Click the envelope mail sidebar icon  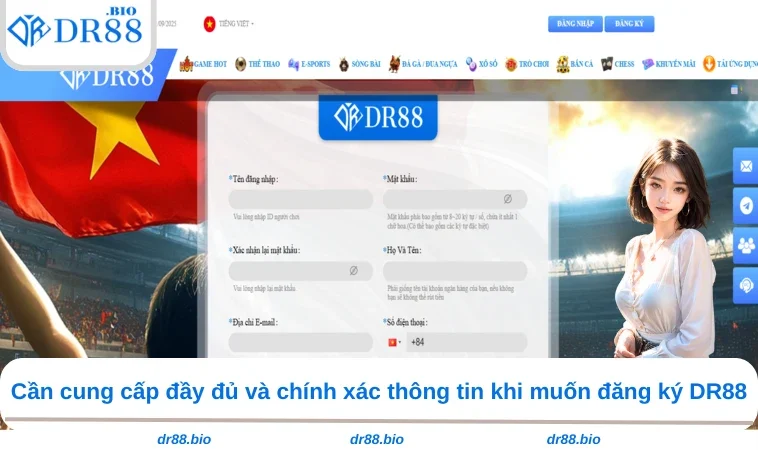[746, 166]
